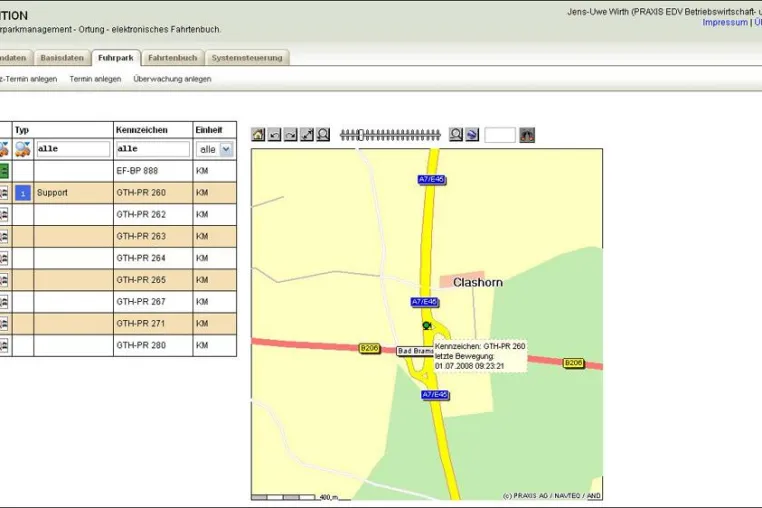The height and width of the screenshot is (508, 762).
Task: Click the diagonal arrows map toolbar icon
Action: tap(307, 135)
